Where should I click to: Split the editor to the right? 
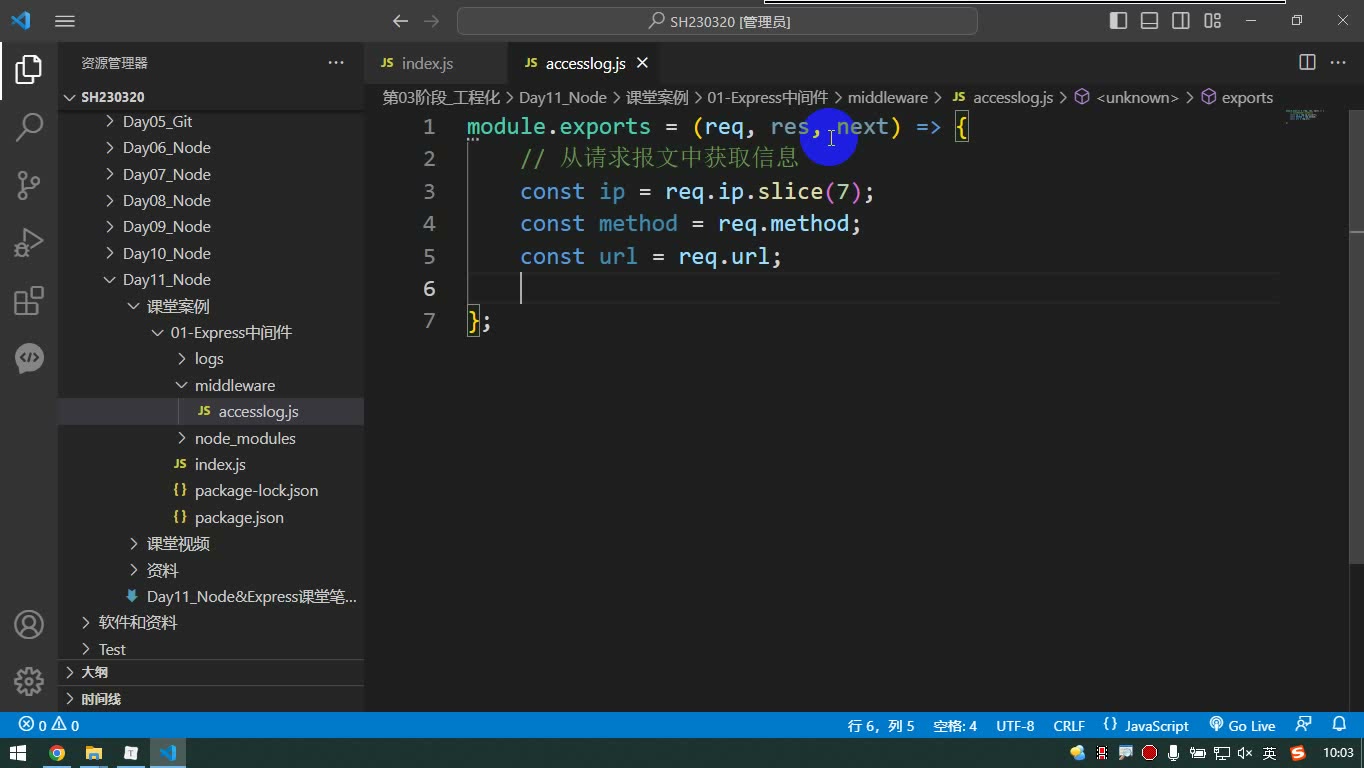1307,62
